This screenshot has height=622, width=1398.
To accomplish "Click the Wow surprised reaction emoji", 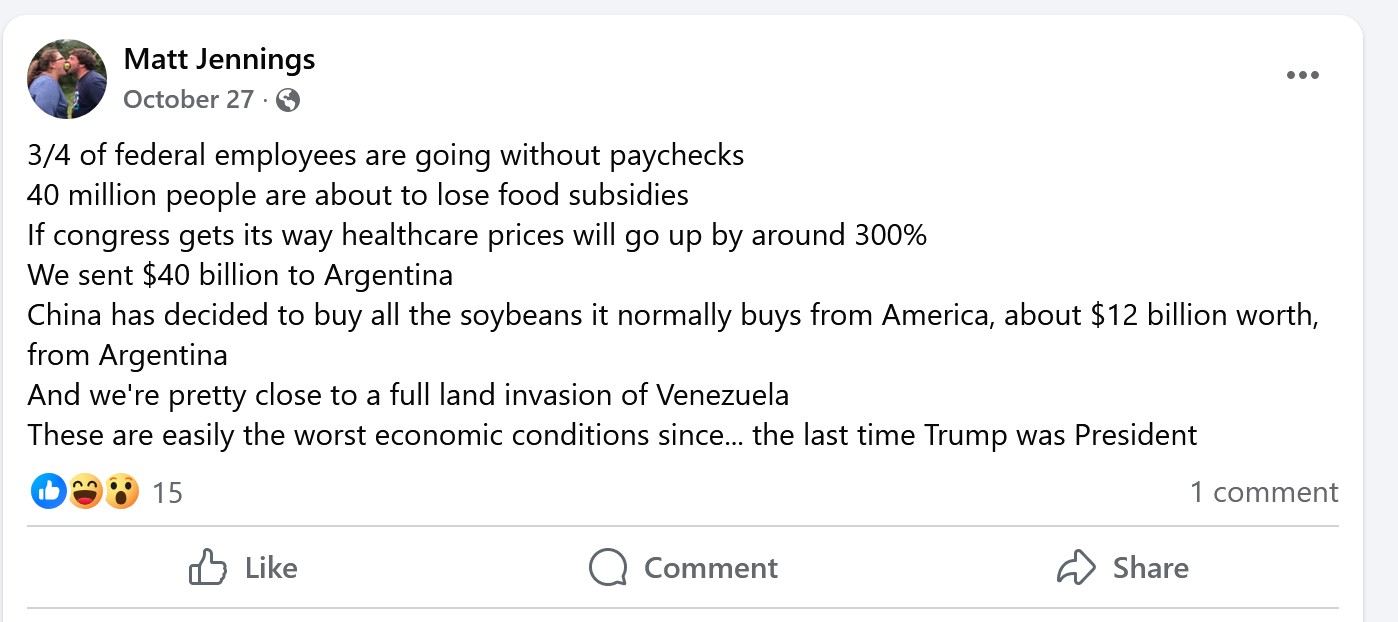I will pyautogui.click(x=121, y=491).
